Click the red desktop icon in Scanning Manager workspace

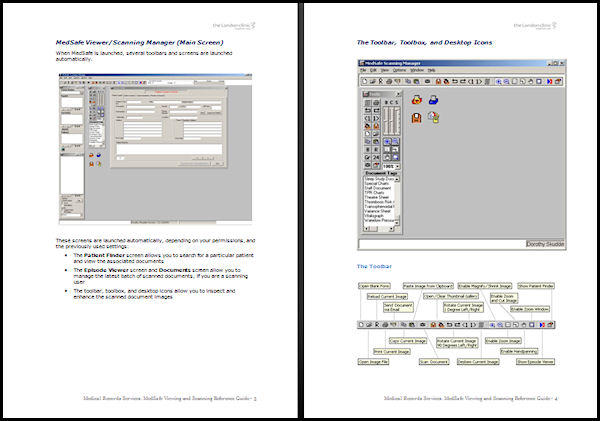[417, 100]
